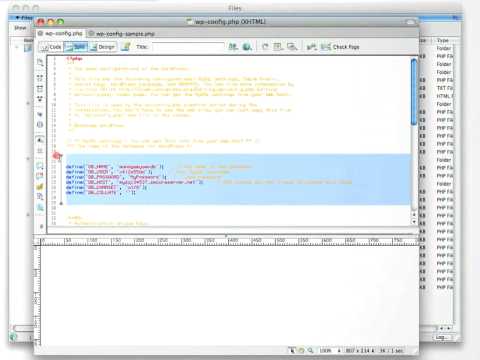Click the Validate Markup icon
This screenshot has height=360, width=480.
(312, 47)
